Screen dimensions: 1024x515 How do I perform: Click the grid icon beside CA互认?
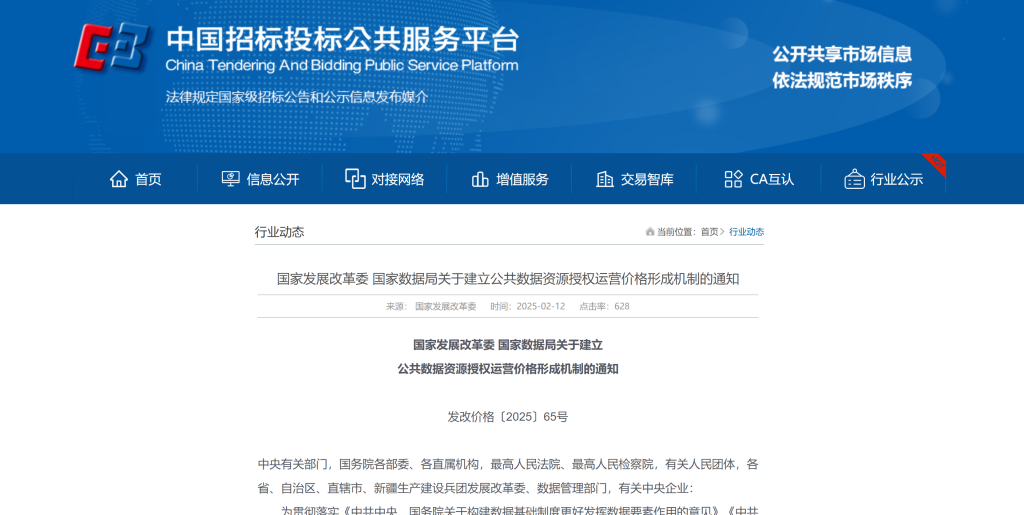[733, 179]
